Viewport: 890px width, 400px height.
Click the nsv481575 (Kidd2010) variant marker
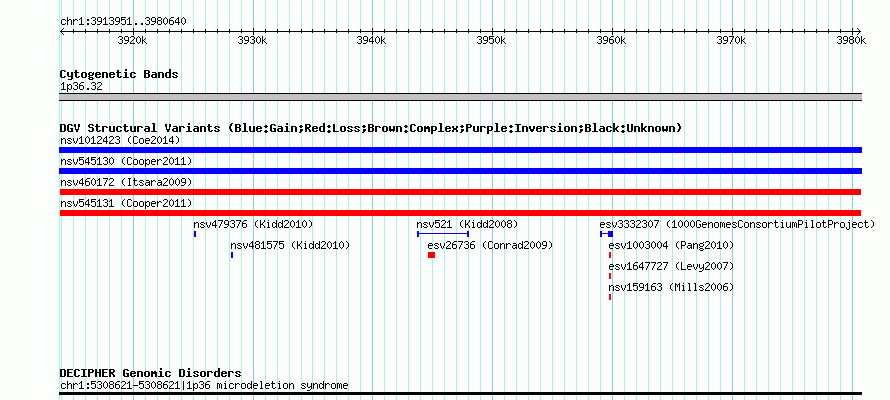point(232,255)
